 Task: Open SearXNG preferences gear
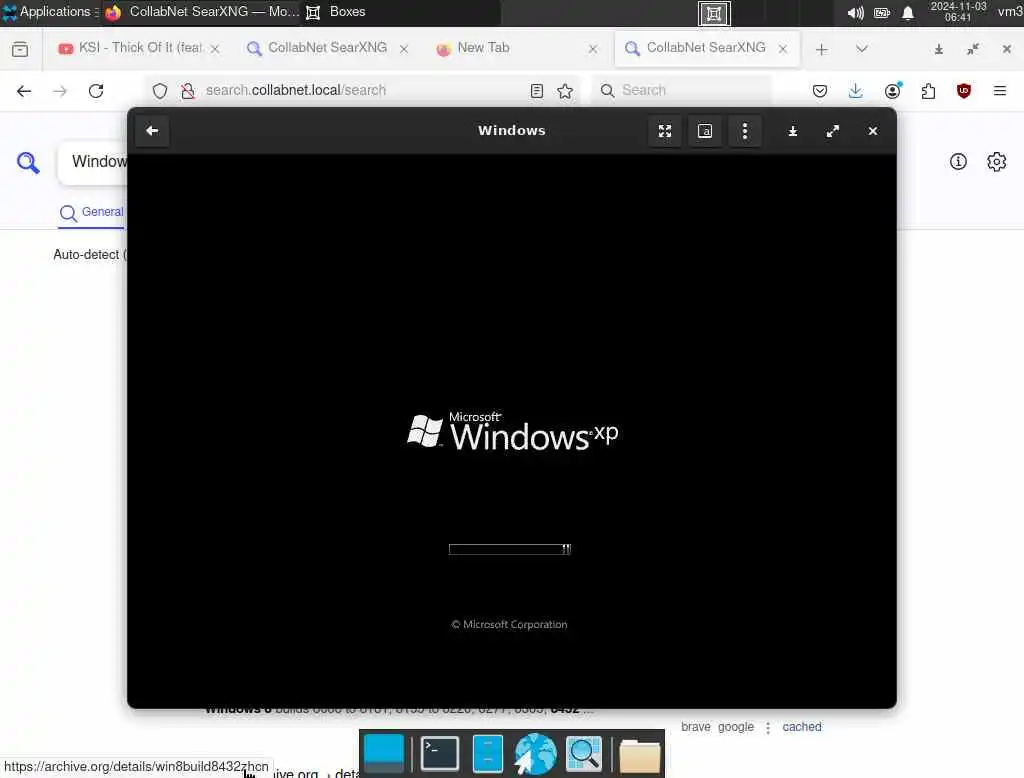997,161
